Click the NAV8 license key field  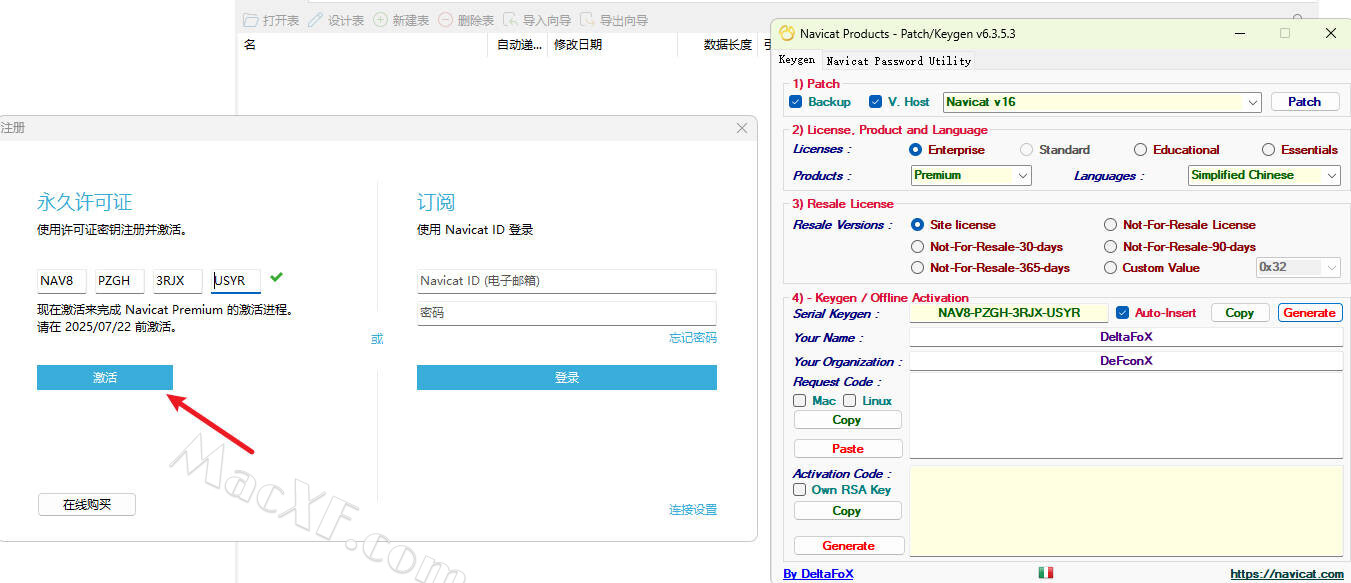(62, 281)
